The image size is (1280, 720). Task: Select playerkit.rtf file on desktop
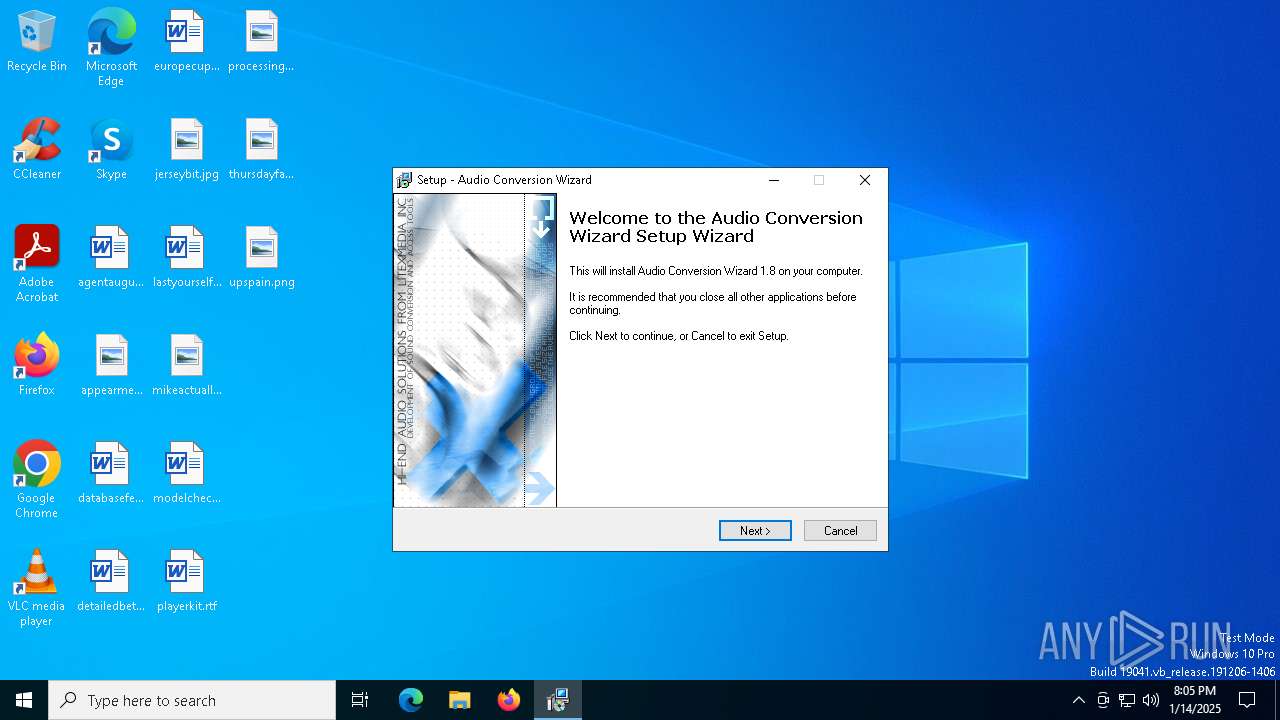point(186,582)
